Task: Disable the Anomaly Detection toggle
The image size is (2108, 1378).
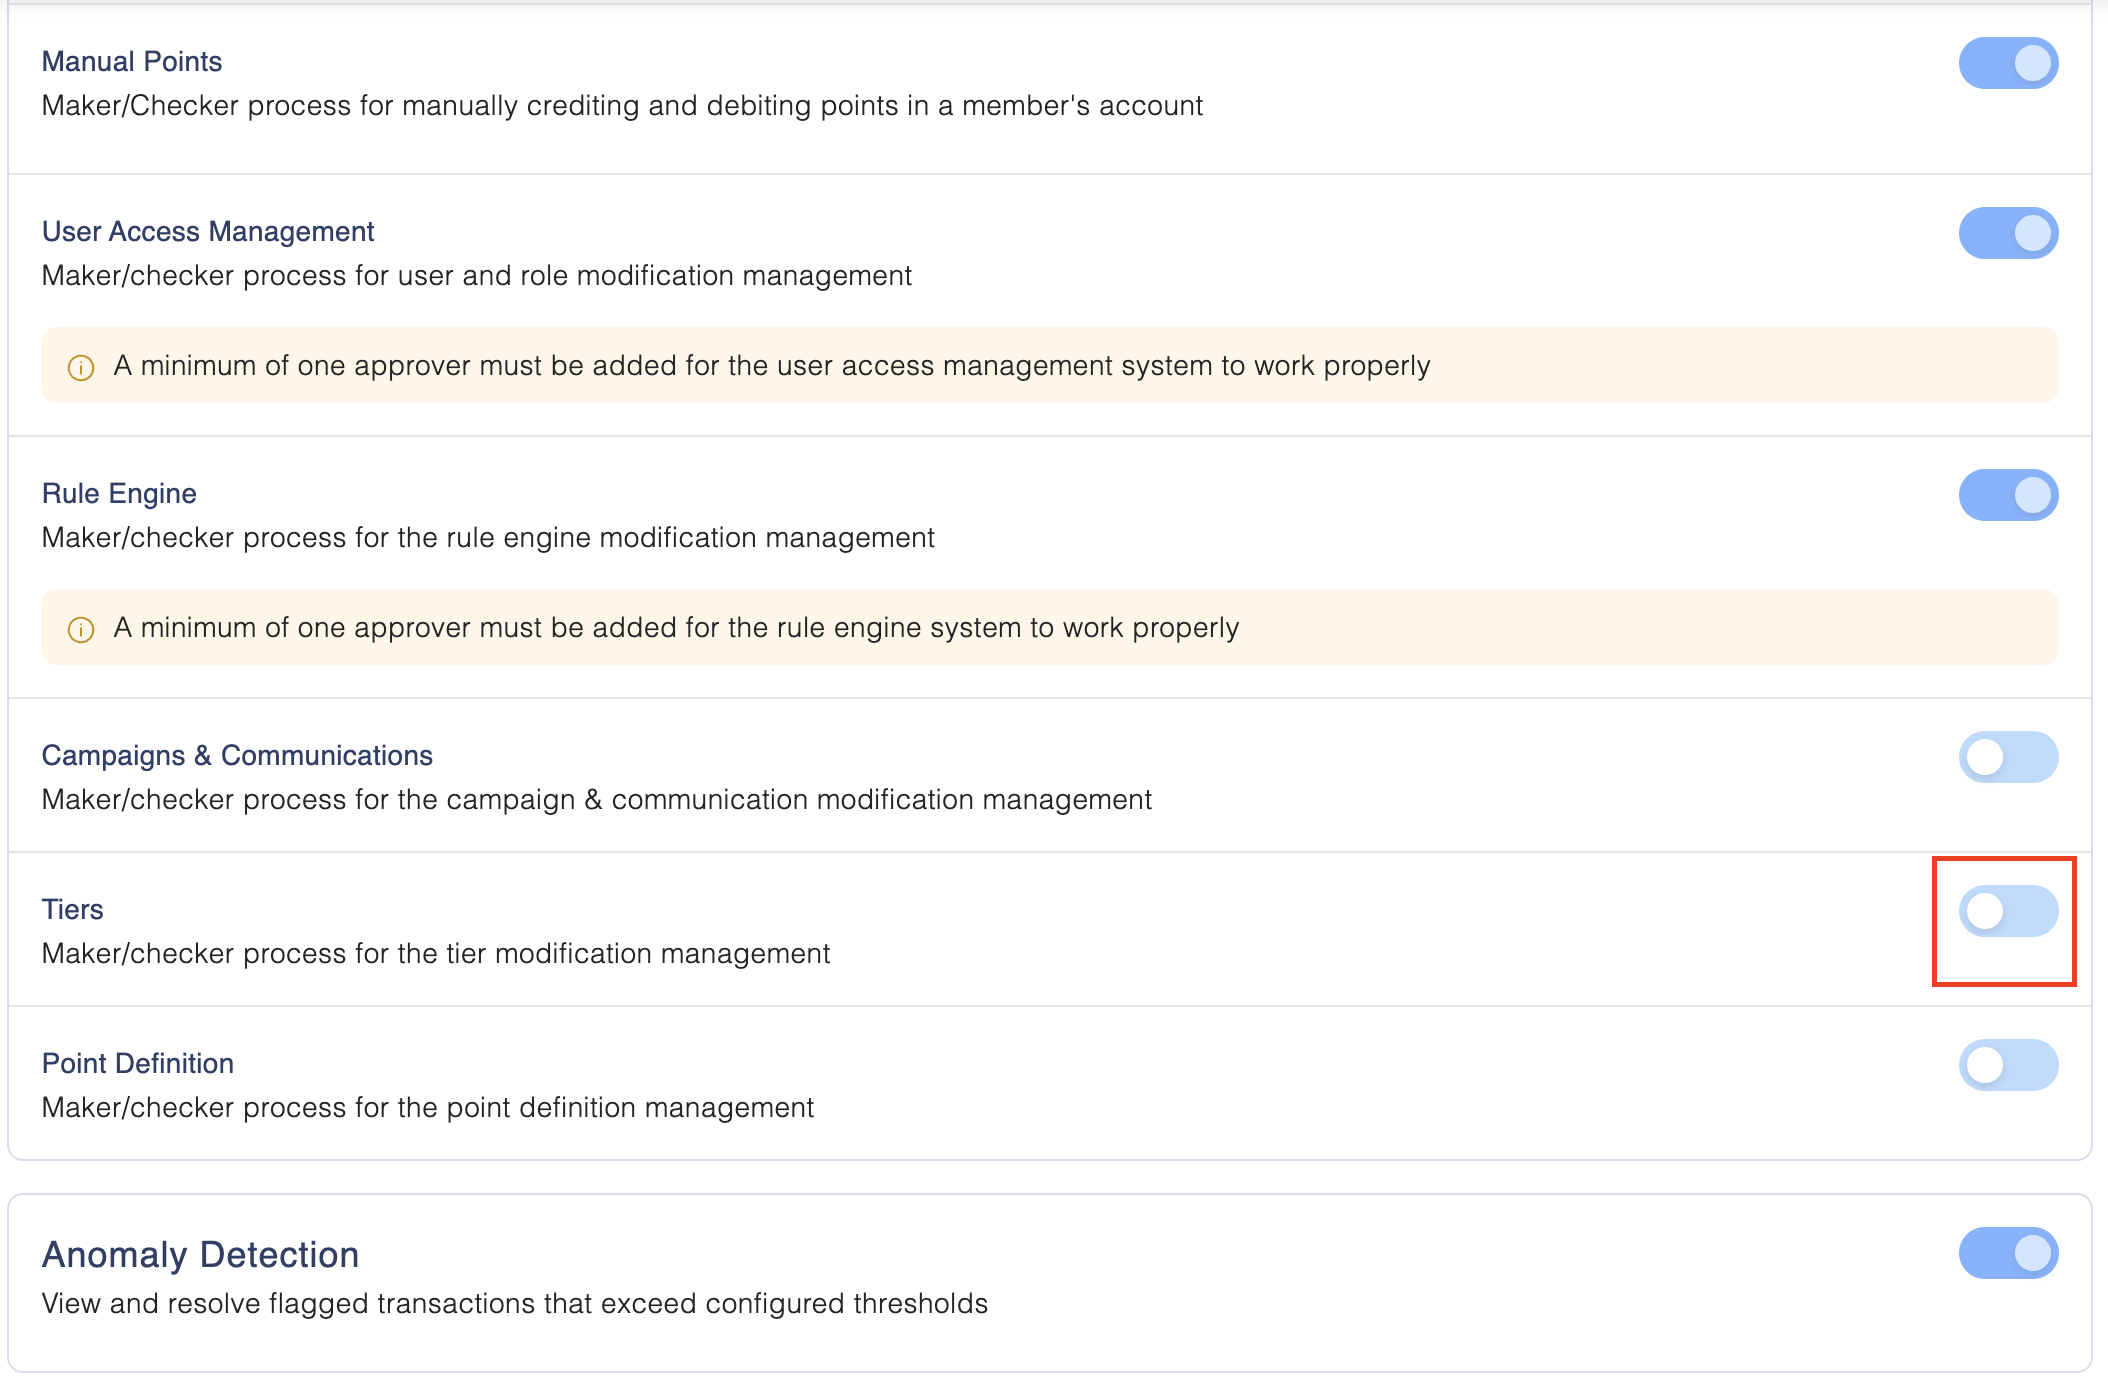Action: tap(2007, 1253)
